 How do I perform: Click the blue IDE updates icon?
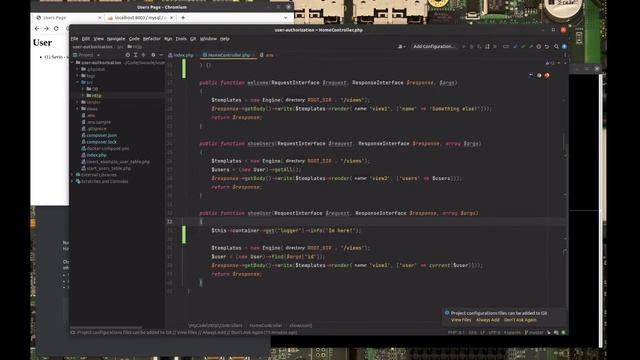tap(564, 47)
